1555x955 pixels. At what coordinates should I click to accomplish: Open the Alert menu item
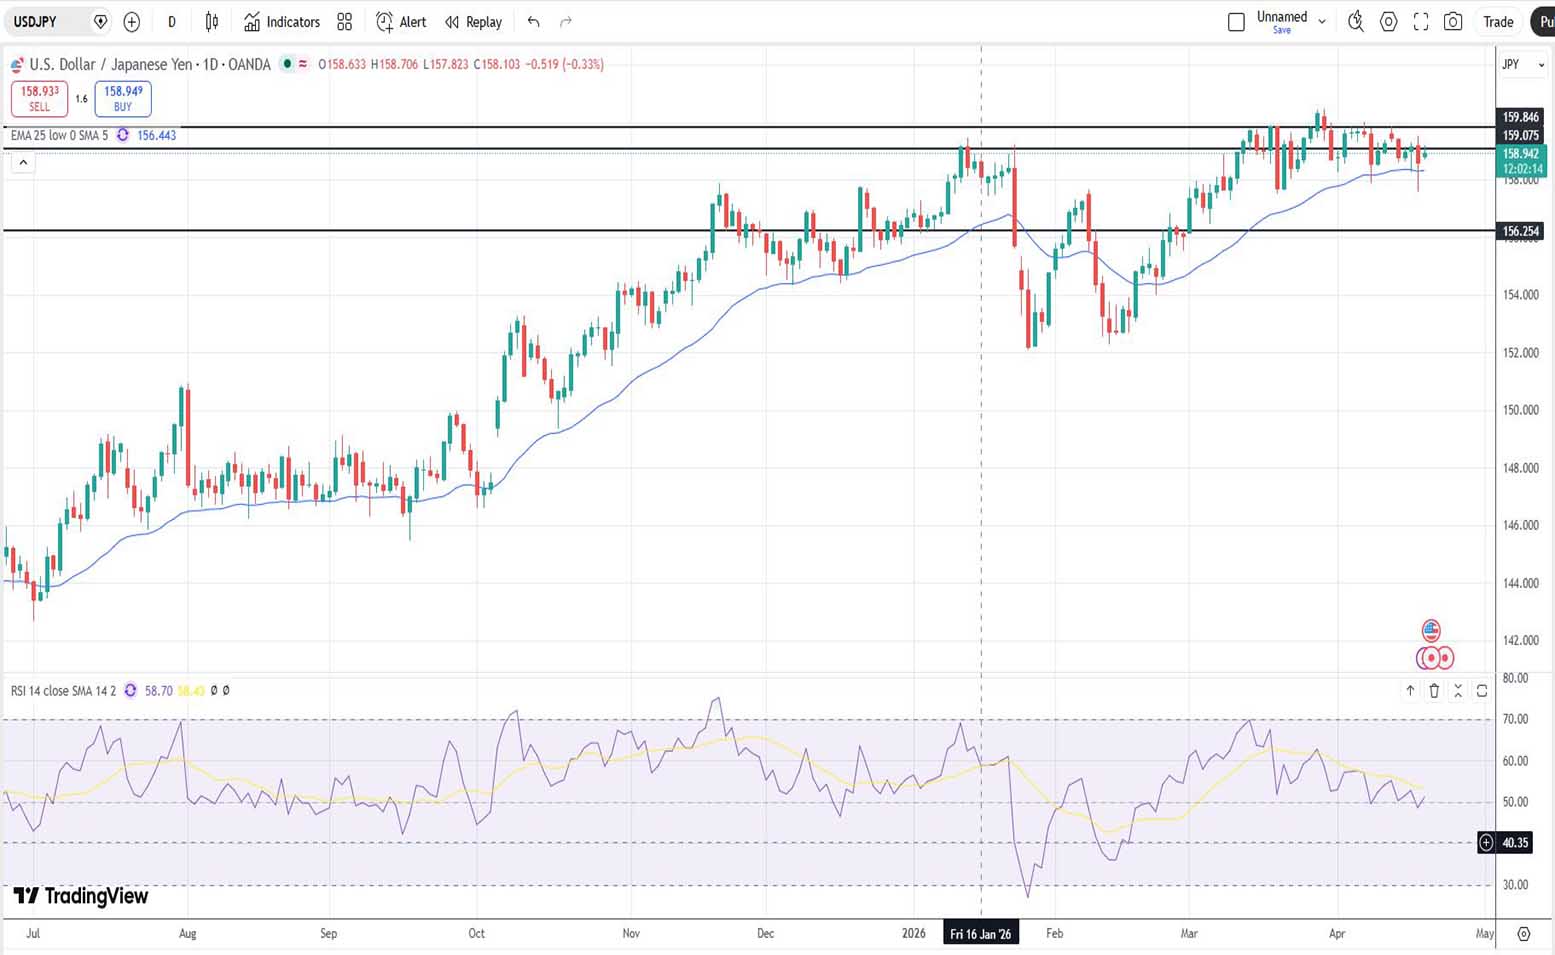401,22
